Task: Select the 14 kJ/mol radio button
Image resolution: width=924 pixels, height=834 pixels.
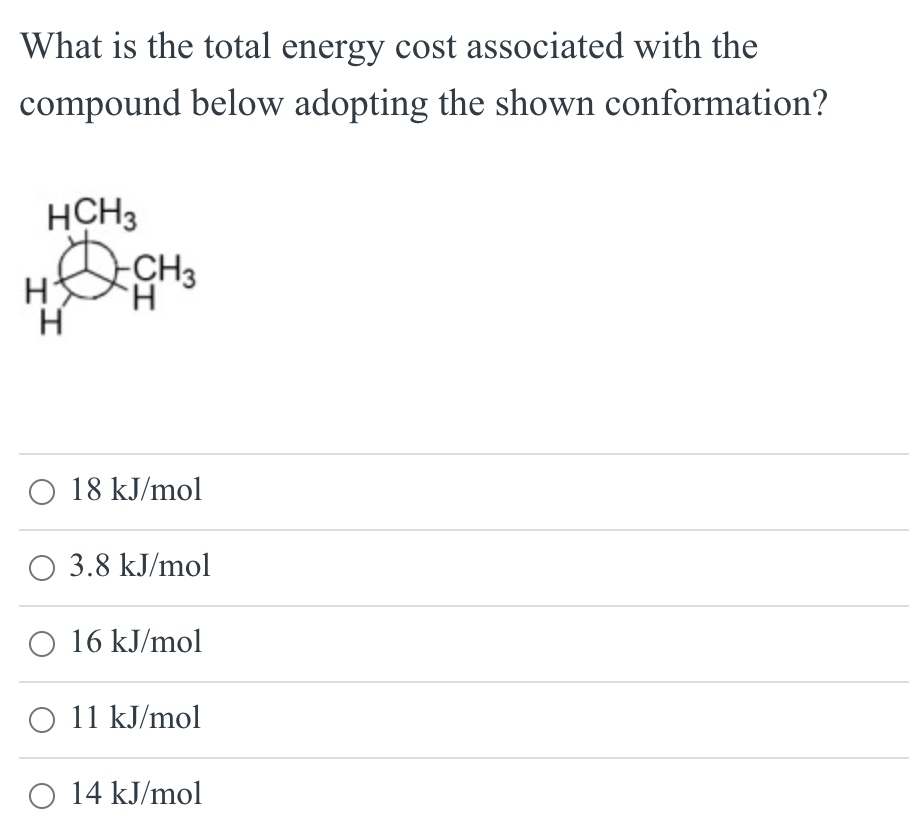Action: pos(41,794)
